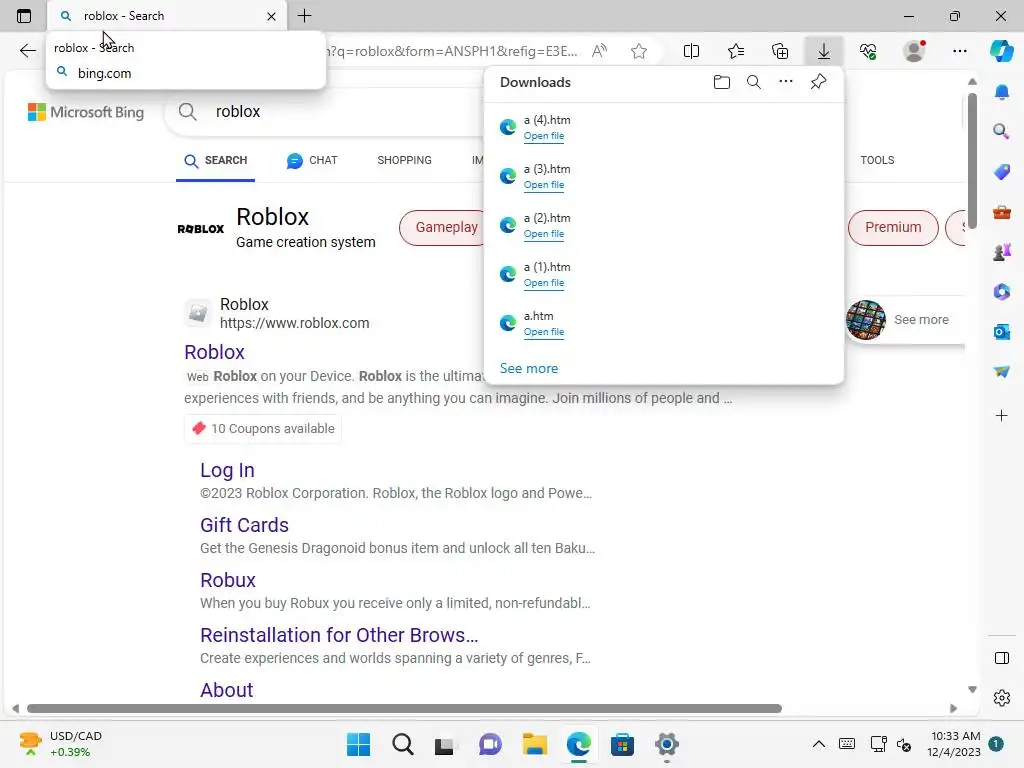Screen dimensions: 1024x768
Task: Open file a.htm link
Action: pyautogui.click(x=543, y=332)
